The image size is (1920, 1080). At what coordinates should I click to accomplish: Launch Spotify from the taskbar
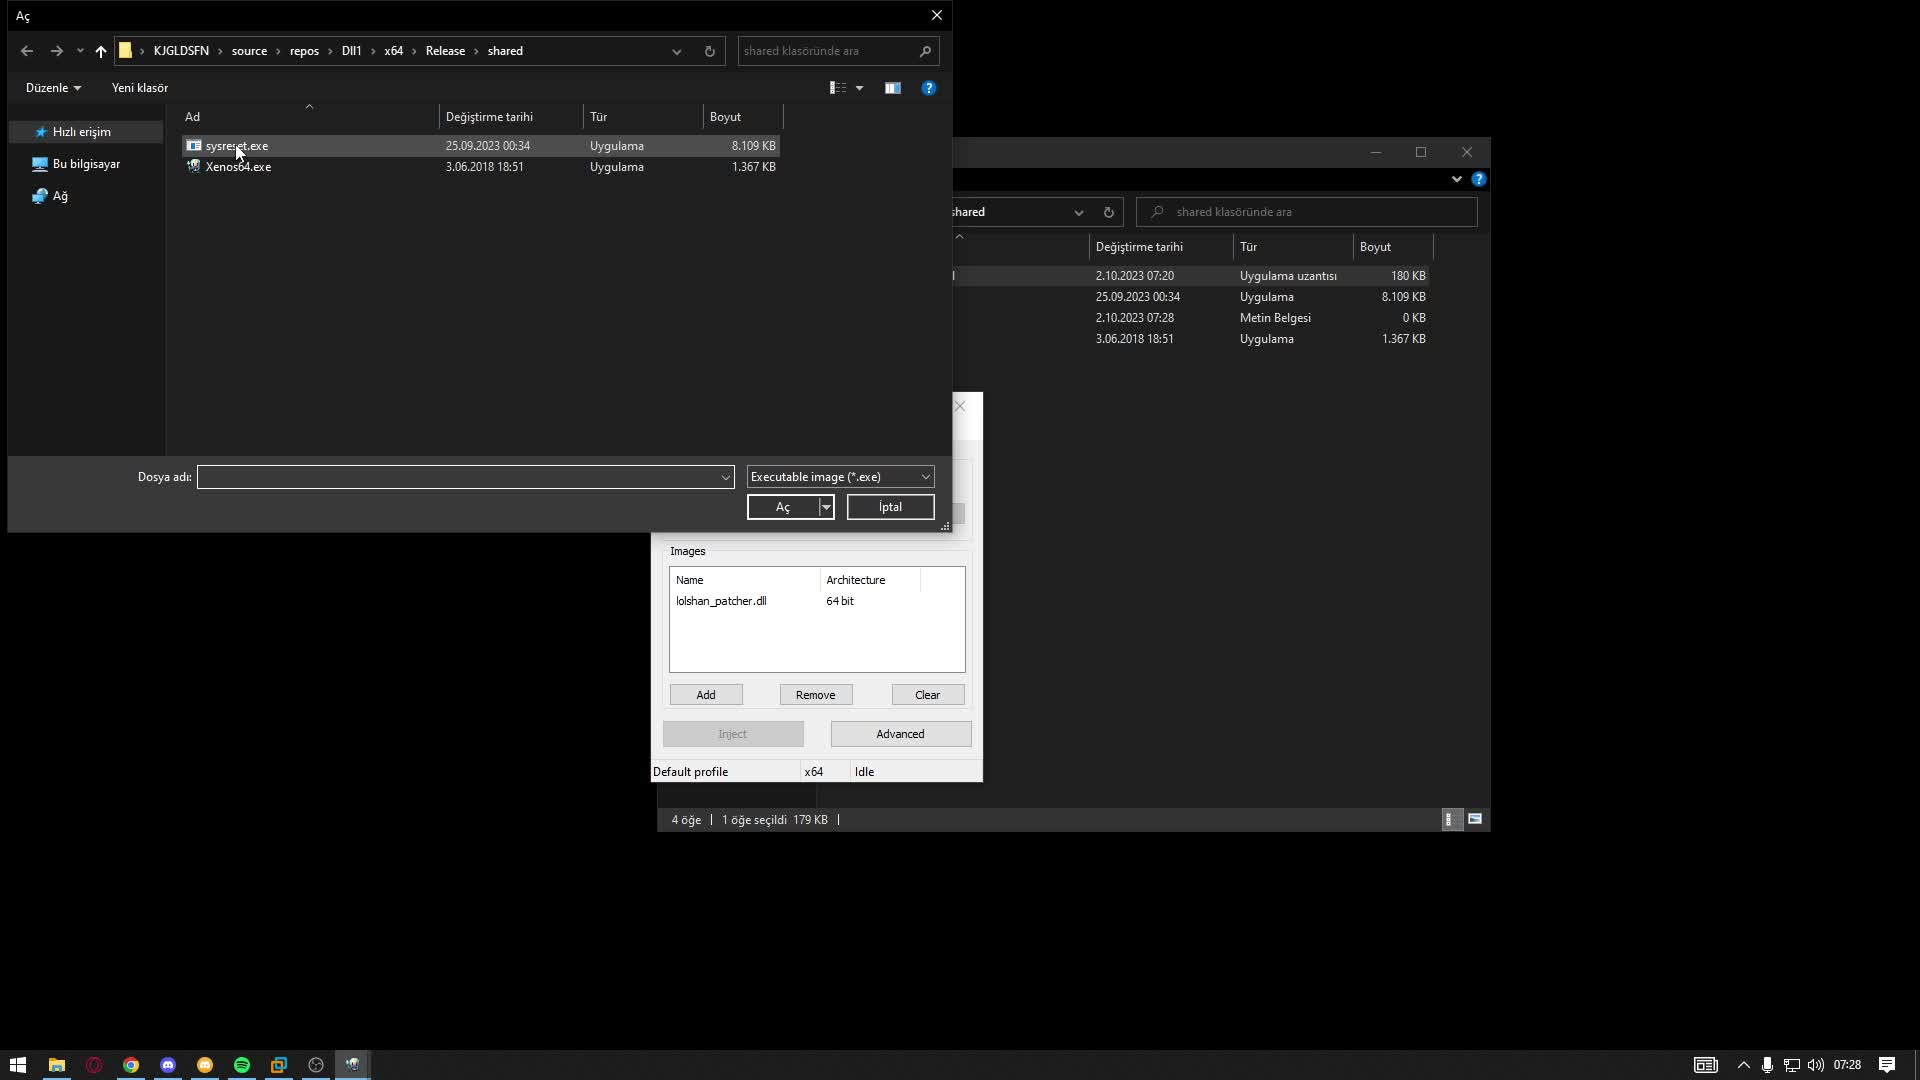point(241,1064)
